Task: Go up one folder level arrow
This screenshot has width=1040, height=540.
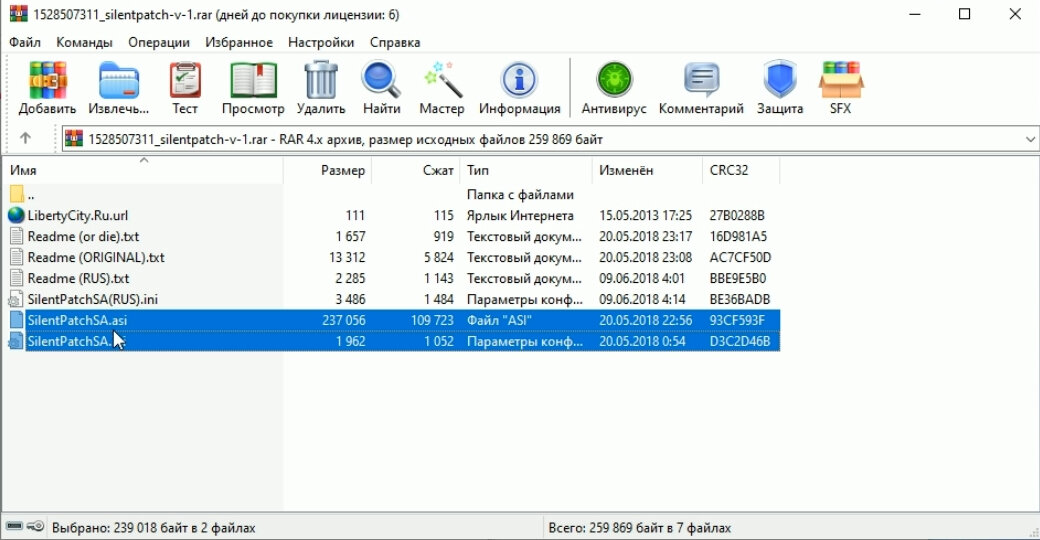Action: tap(25, 139)
